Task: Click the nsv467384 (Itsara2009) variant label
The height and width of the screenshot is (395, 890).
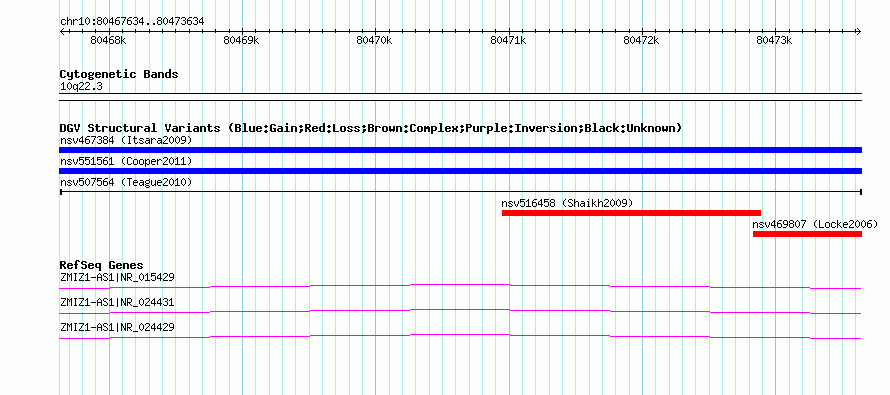Action: [x=126, y=140]
